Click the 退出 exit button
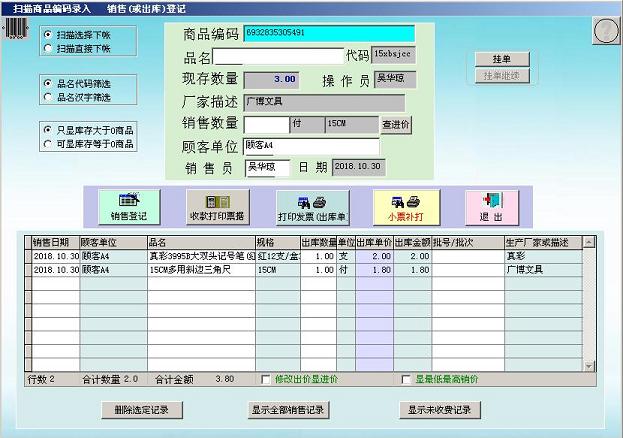 [492, 208]
